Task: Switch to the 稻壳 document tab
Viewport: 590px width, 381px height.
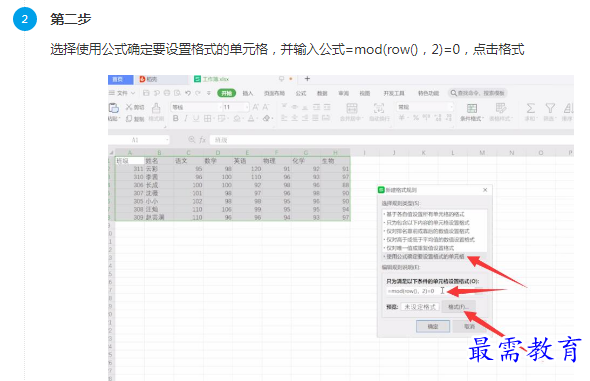Action: (161, 79)
